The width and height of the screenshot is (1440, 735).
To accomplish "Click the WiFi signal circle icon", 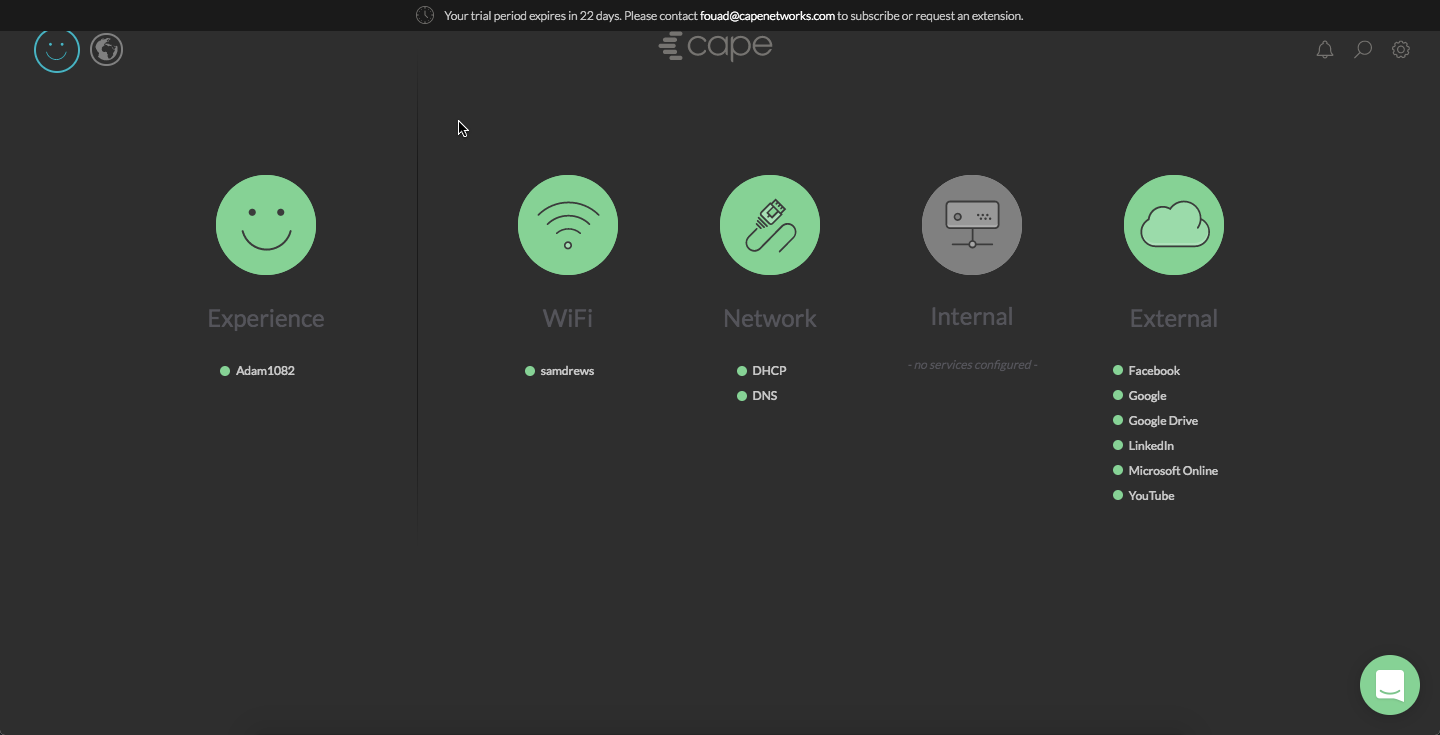I will (567, 225).
